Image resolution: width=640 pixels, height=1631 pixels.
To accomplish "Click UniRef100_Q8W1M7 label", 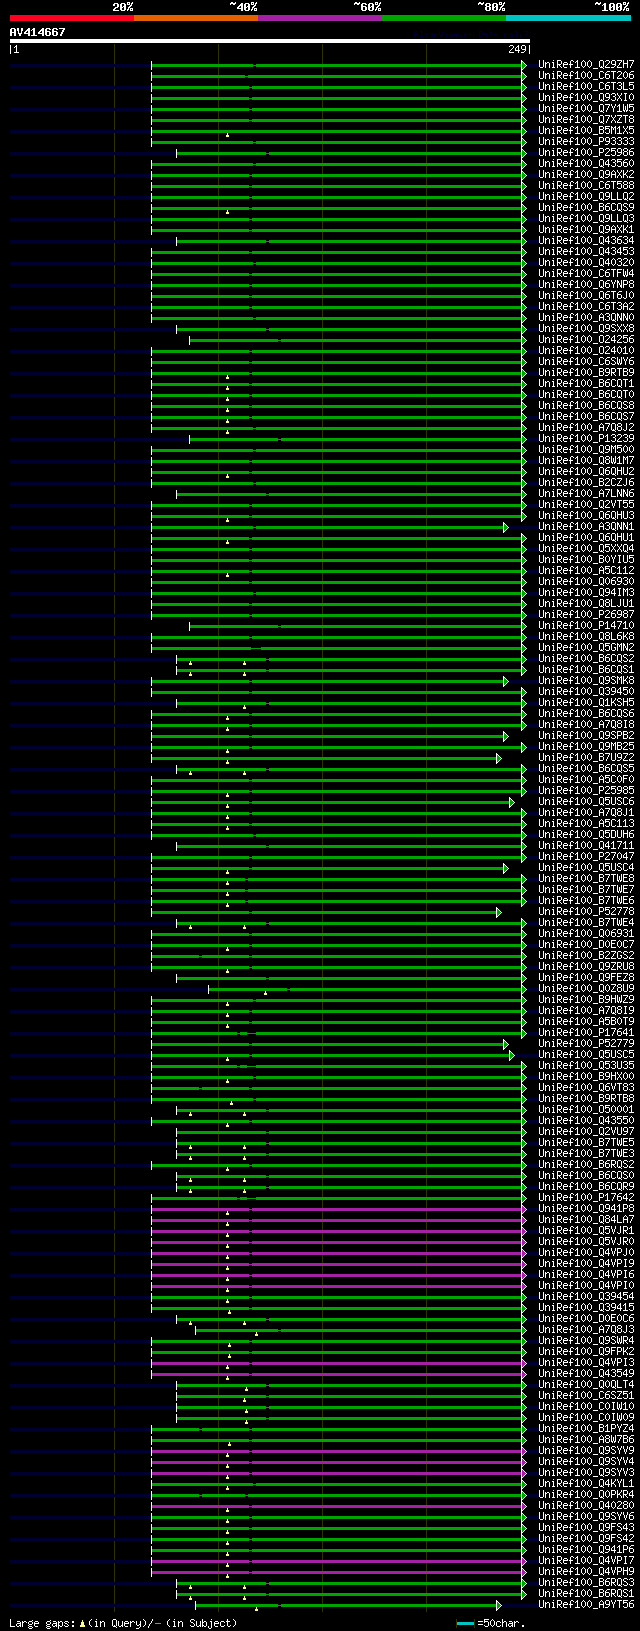I will click(586, 461).
